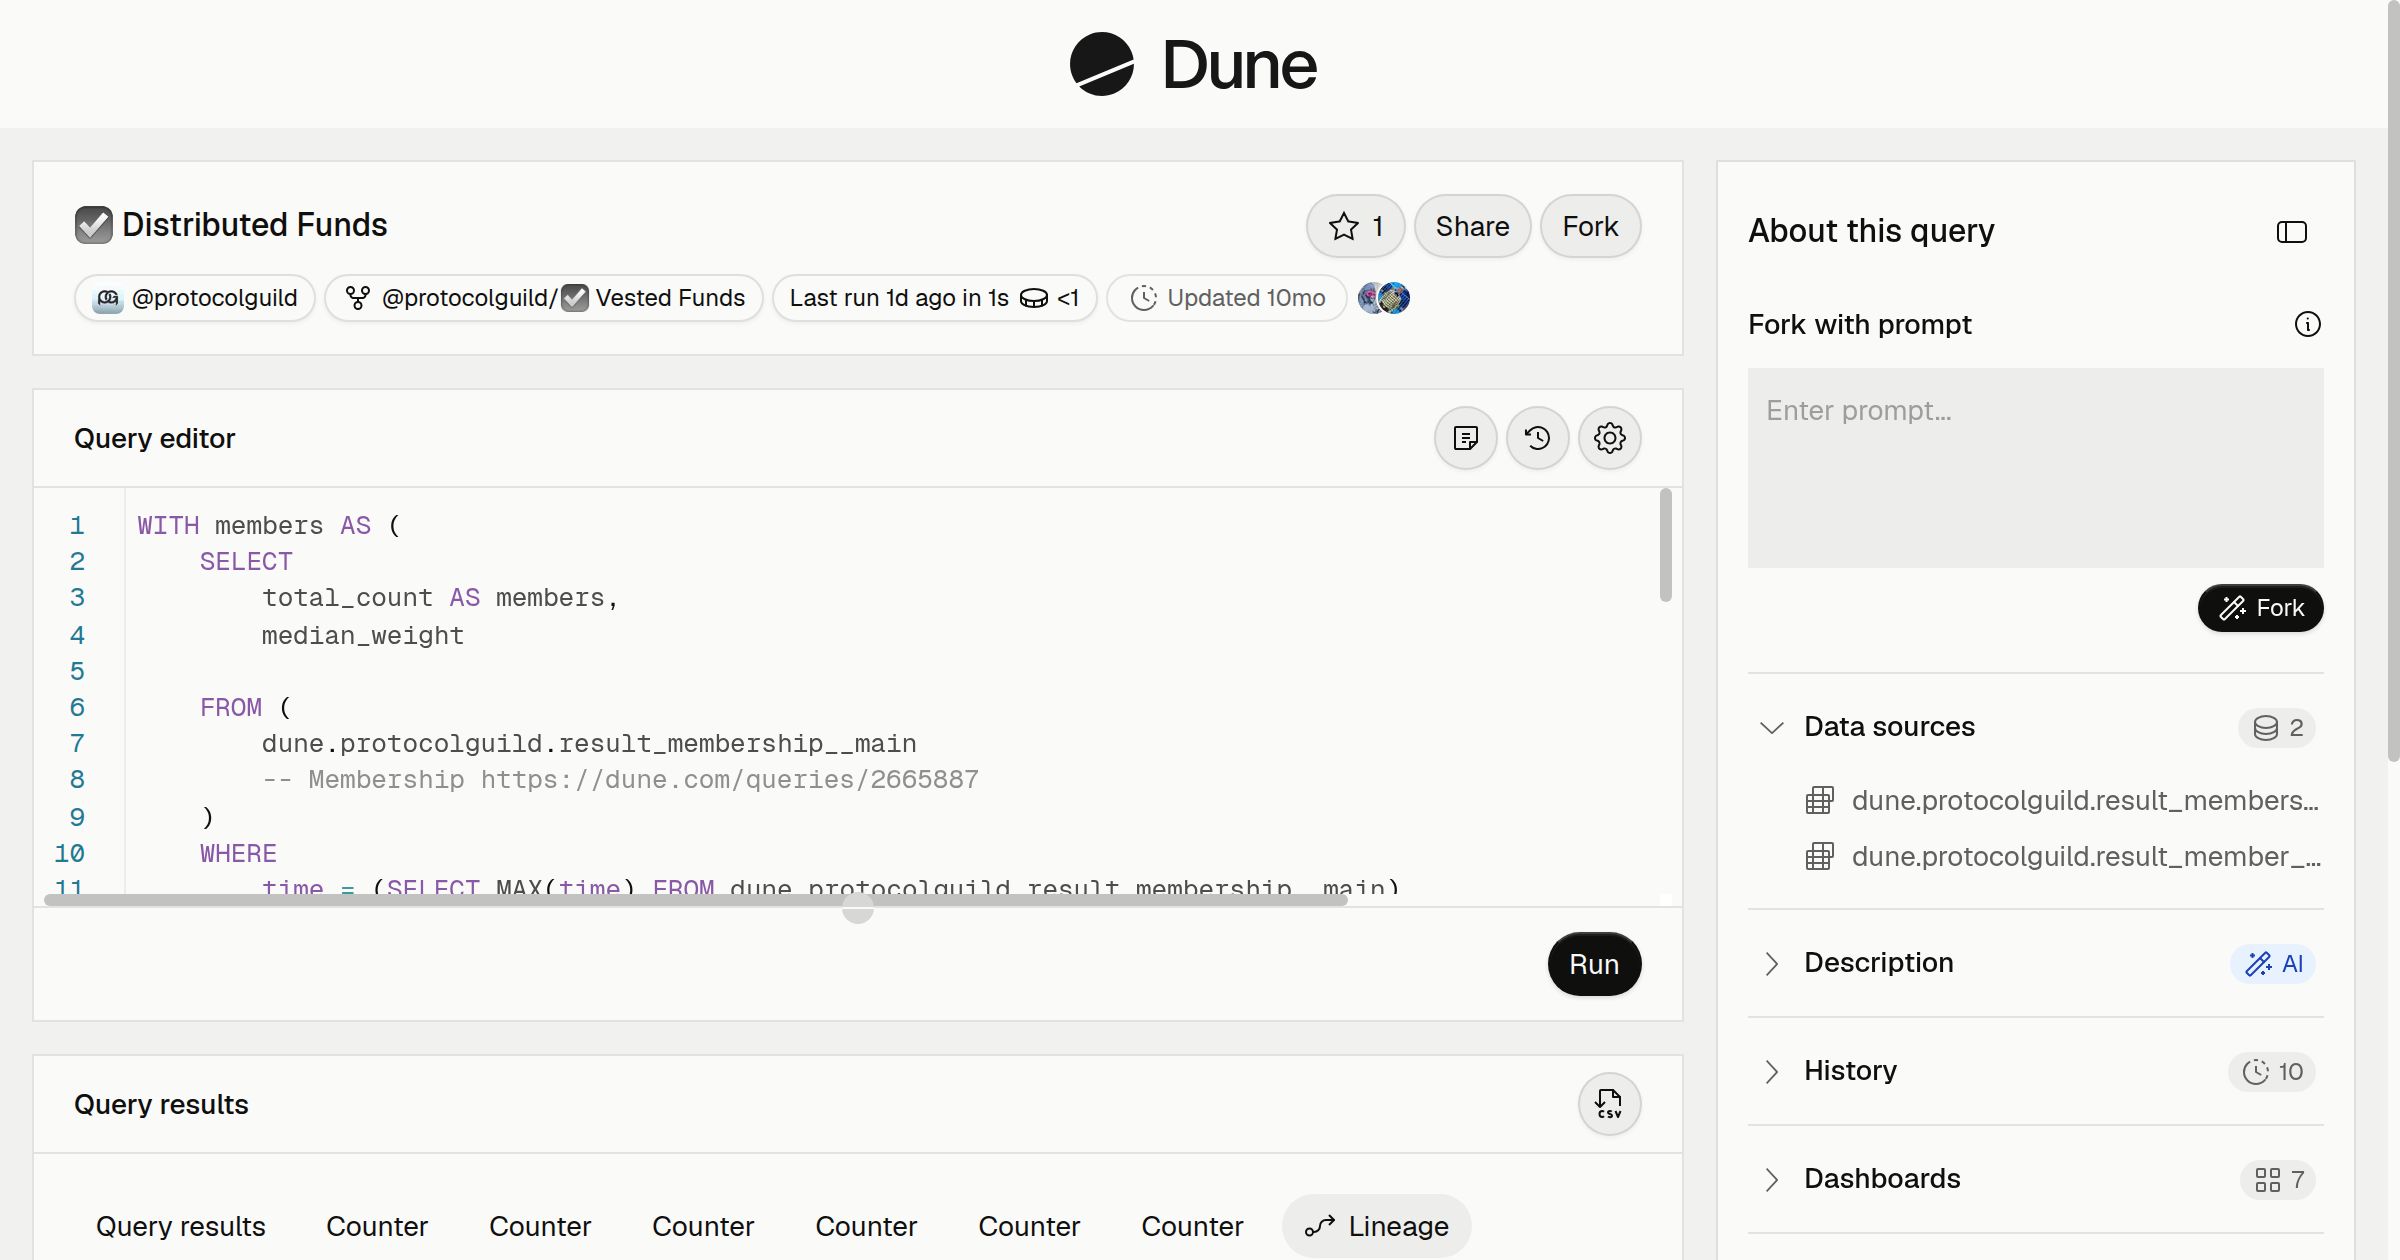Open query version history clock icon

[1537, 438]
